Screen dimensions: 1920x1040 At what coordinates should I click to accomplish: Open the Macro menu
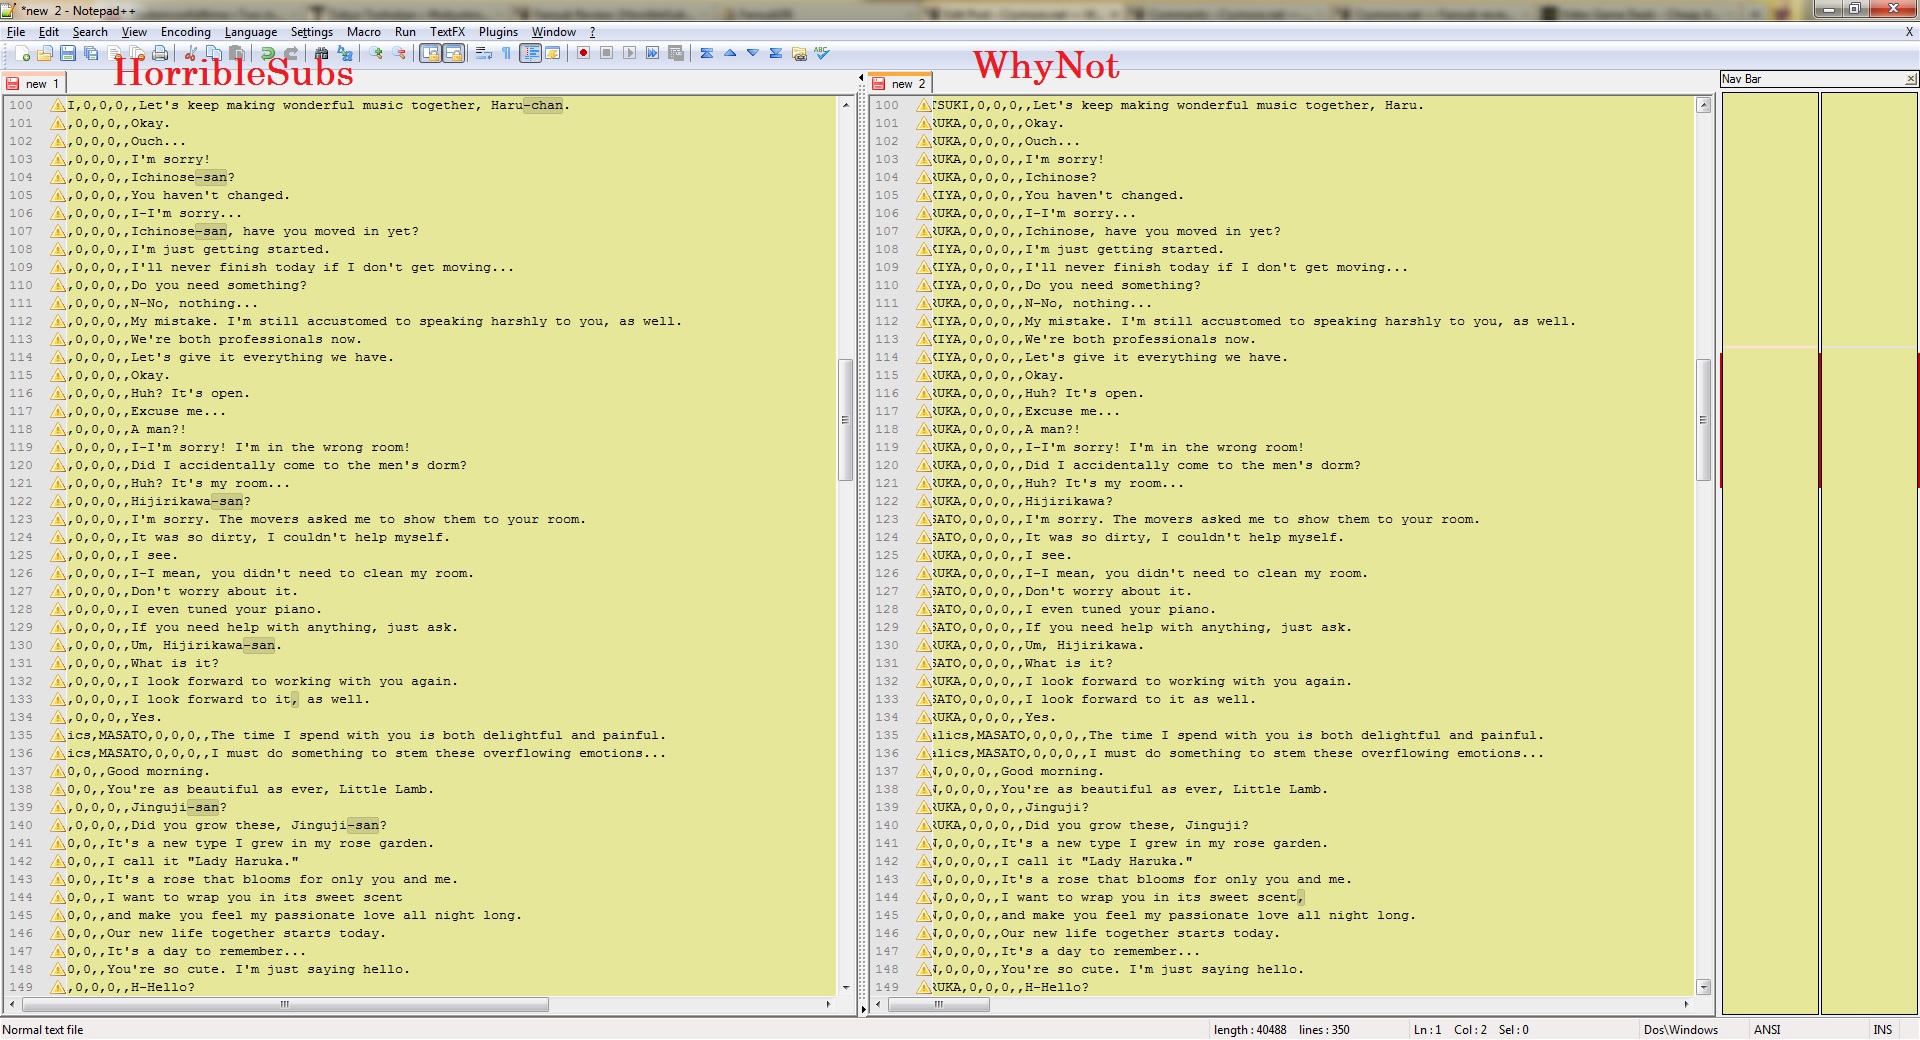click(x=364, y=32)
